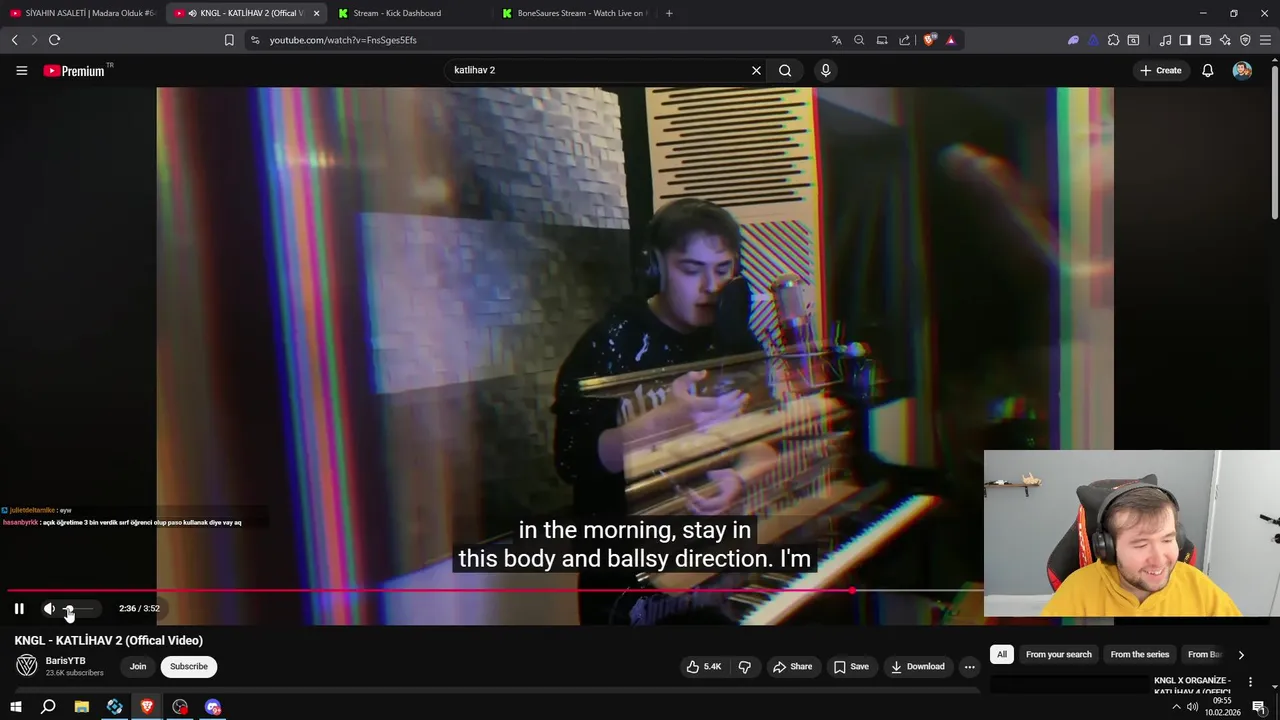Screen dimensions: 1280x720
Task: Switch to the SİYAHIN ASALETİ tab
Action: tap(82, 13)
